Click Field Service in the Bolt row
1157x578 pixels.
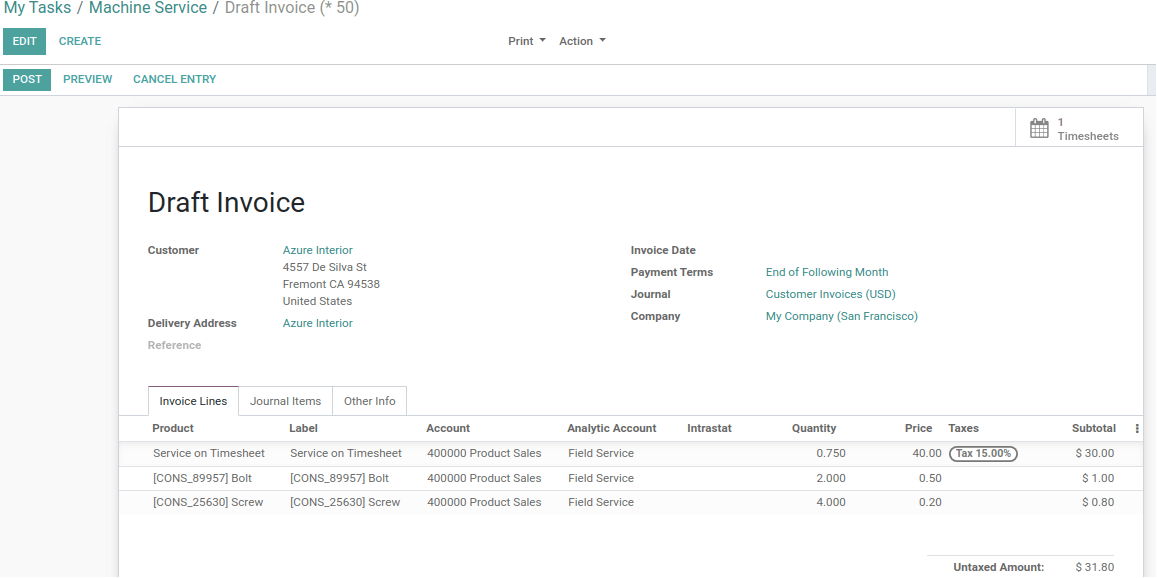click(601, 478)
